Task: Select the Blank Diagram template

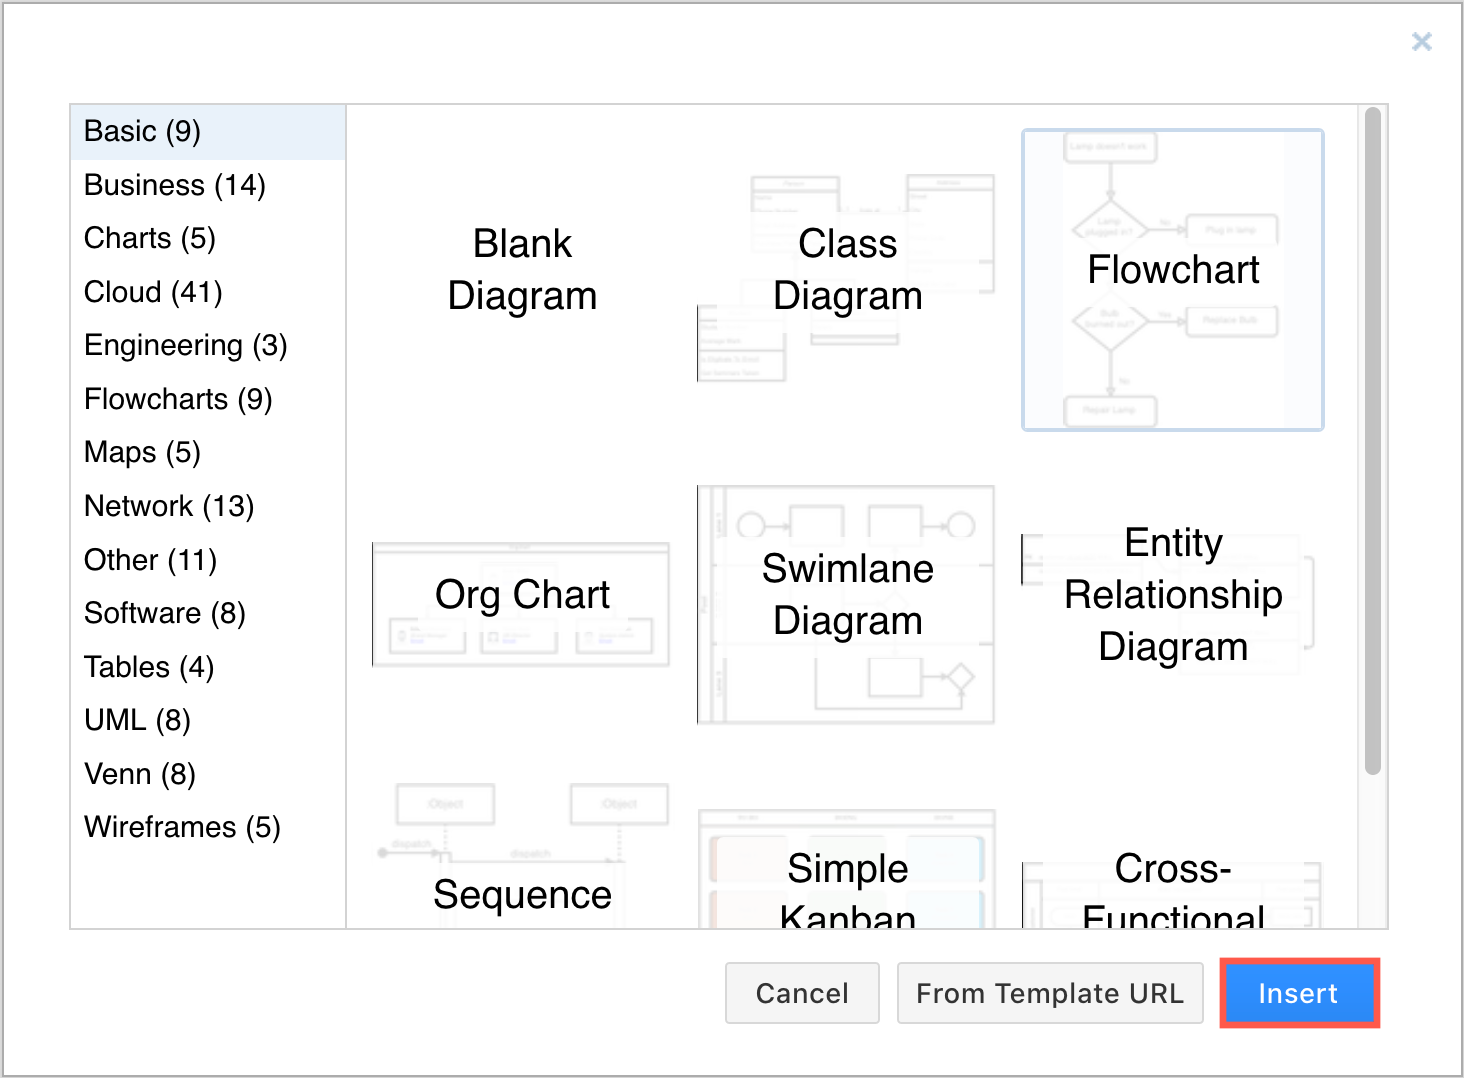Action: [x=522, y=269]
